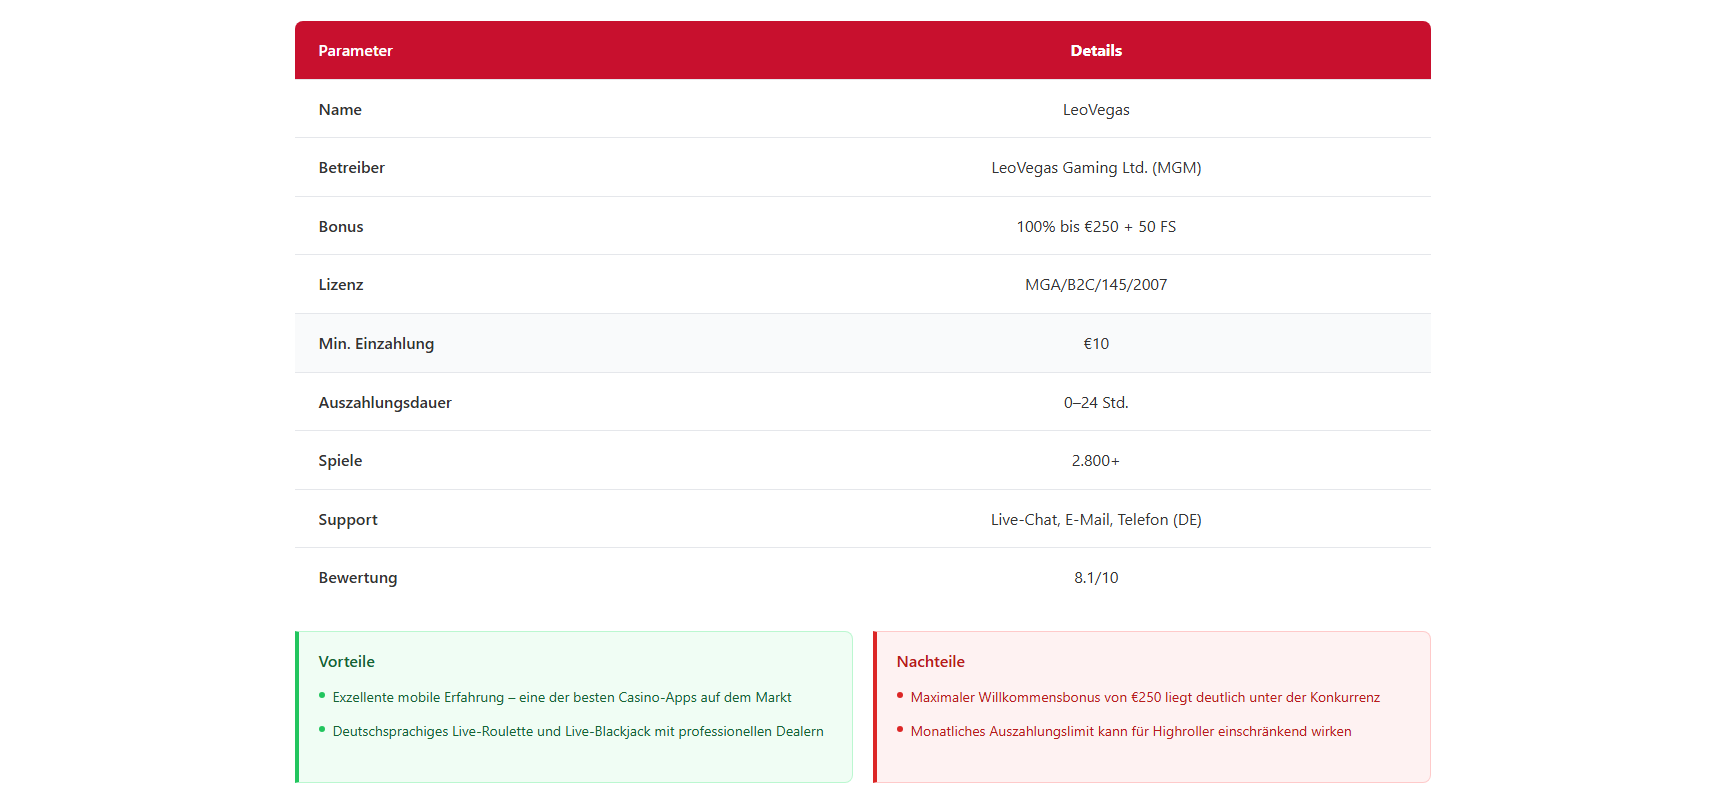Select the Exzellente mobile Erfahrung bullet
1710x806 pixels.
point(561,698)
